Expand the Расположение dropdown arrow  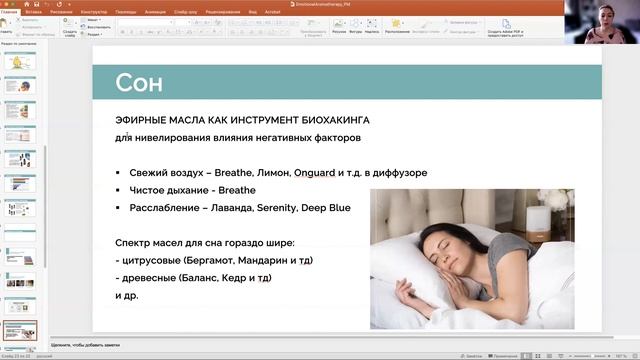(x=404, y=23)
